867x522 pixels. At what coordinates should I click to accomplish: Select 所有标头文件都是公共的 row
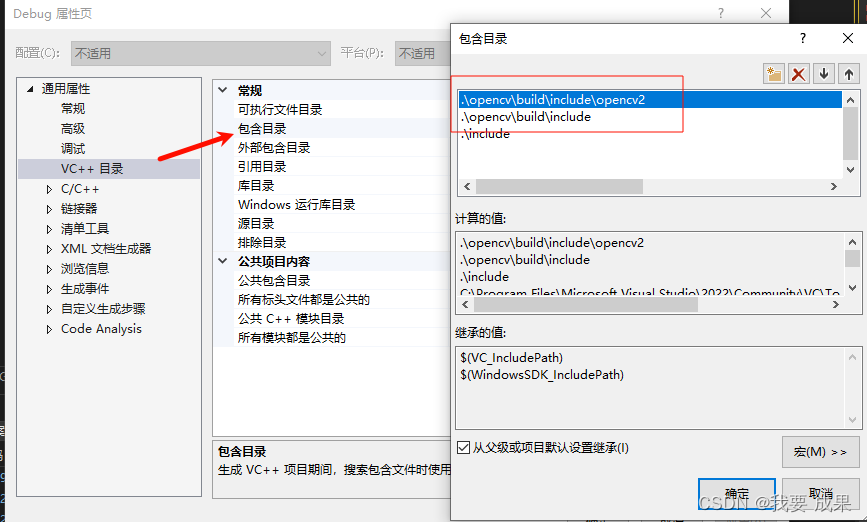point(333,299)
